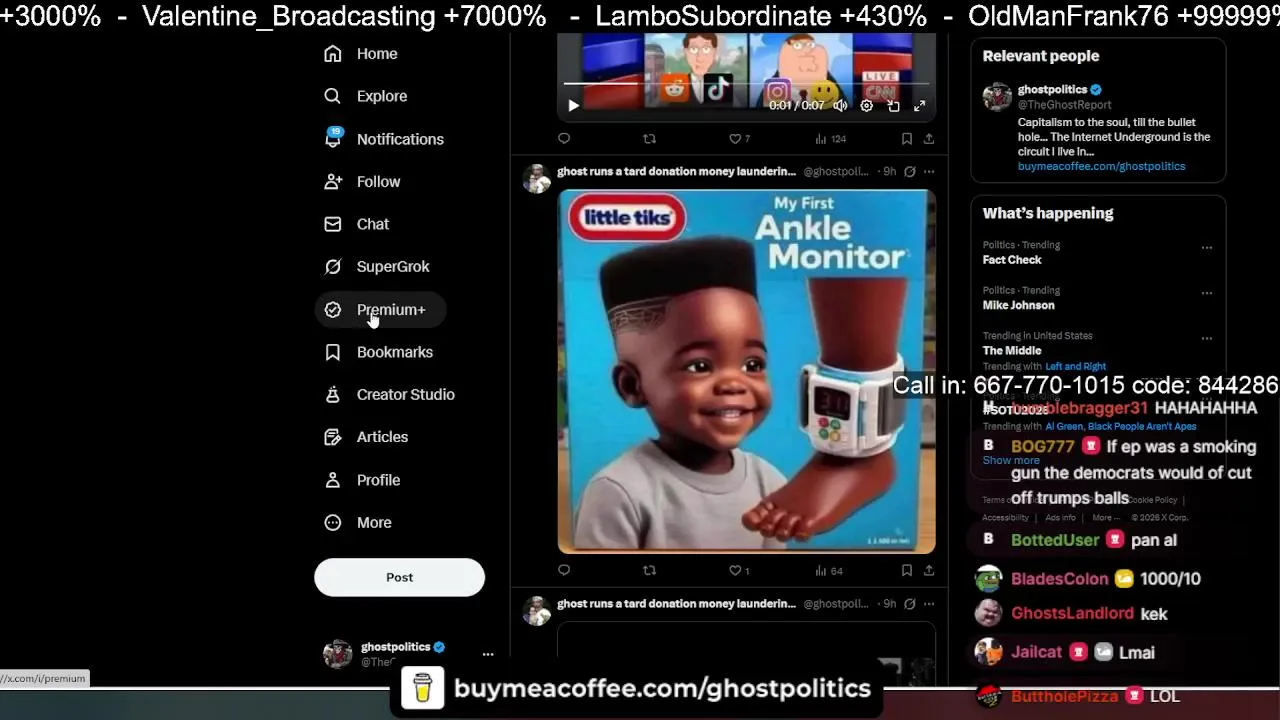Open buymeacoffee.com/ghostpolitics link in Relevant people
Viewport: 1280px width, 720px height.
tap(1101, 166)
